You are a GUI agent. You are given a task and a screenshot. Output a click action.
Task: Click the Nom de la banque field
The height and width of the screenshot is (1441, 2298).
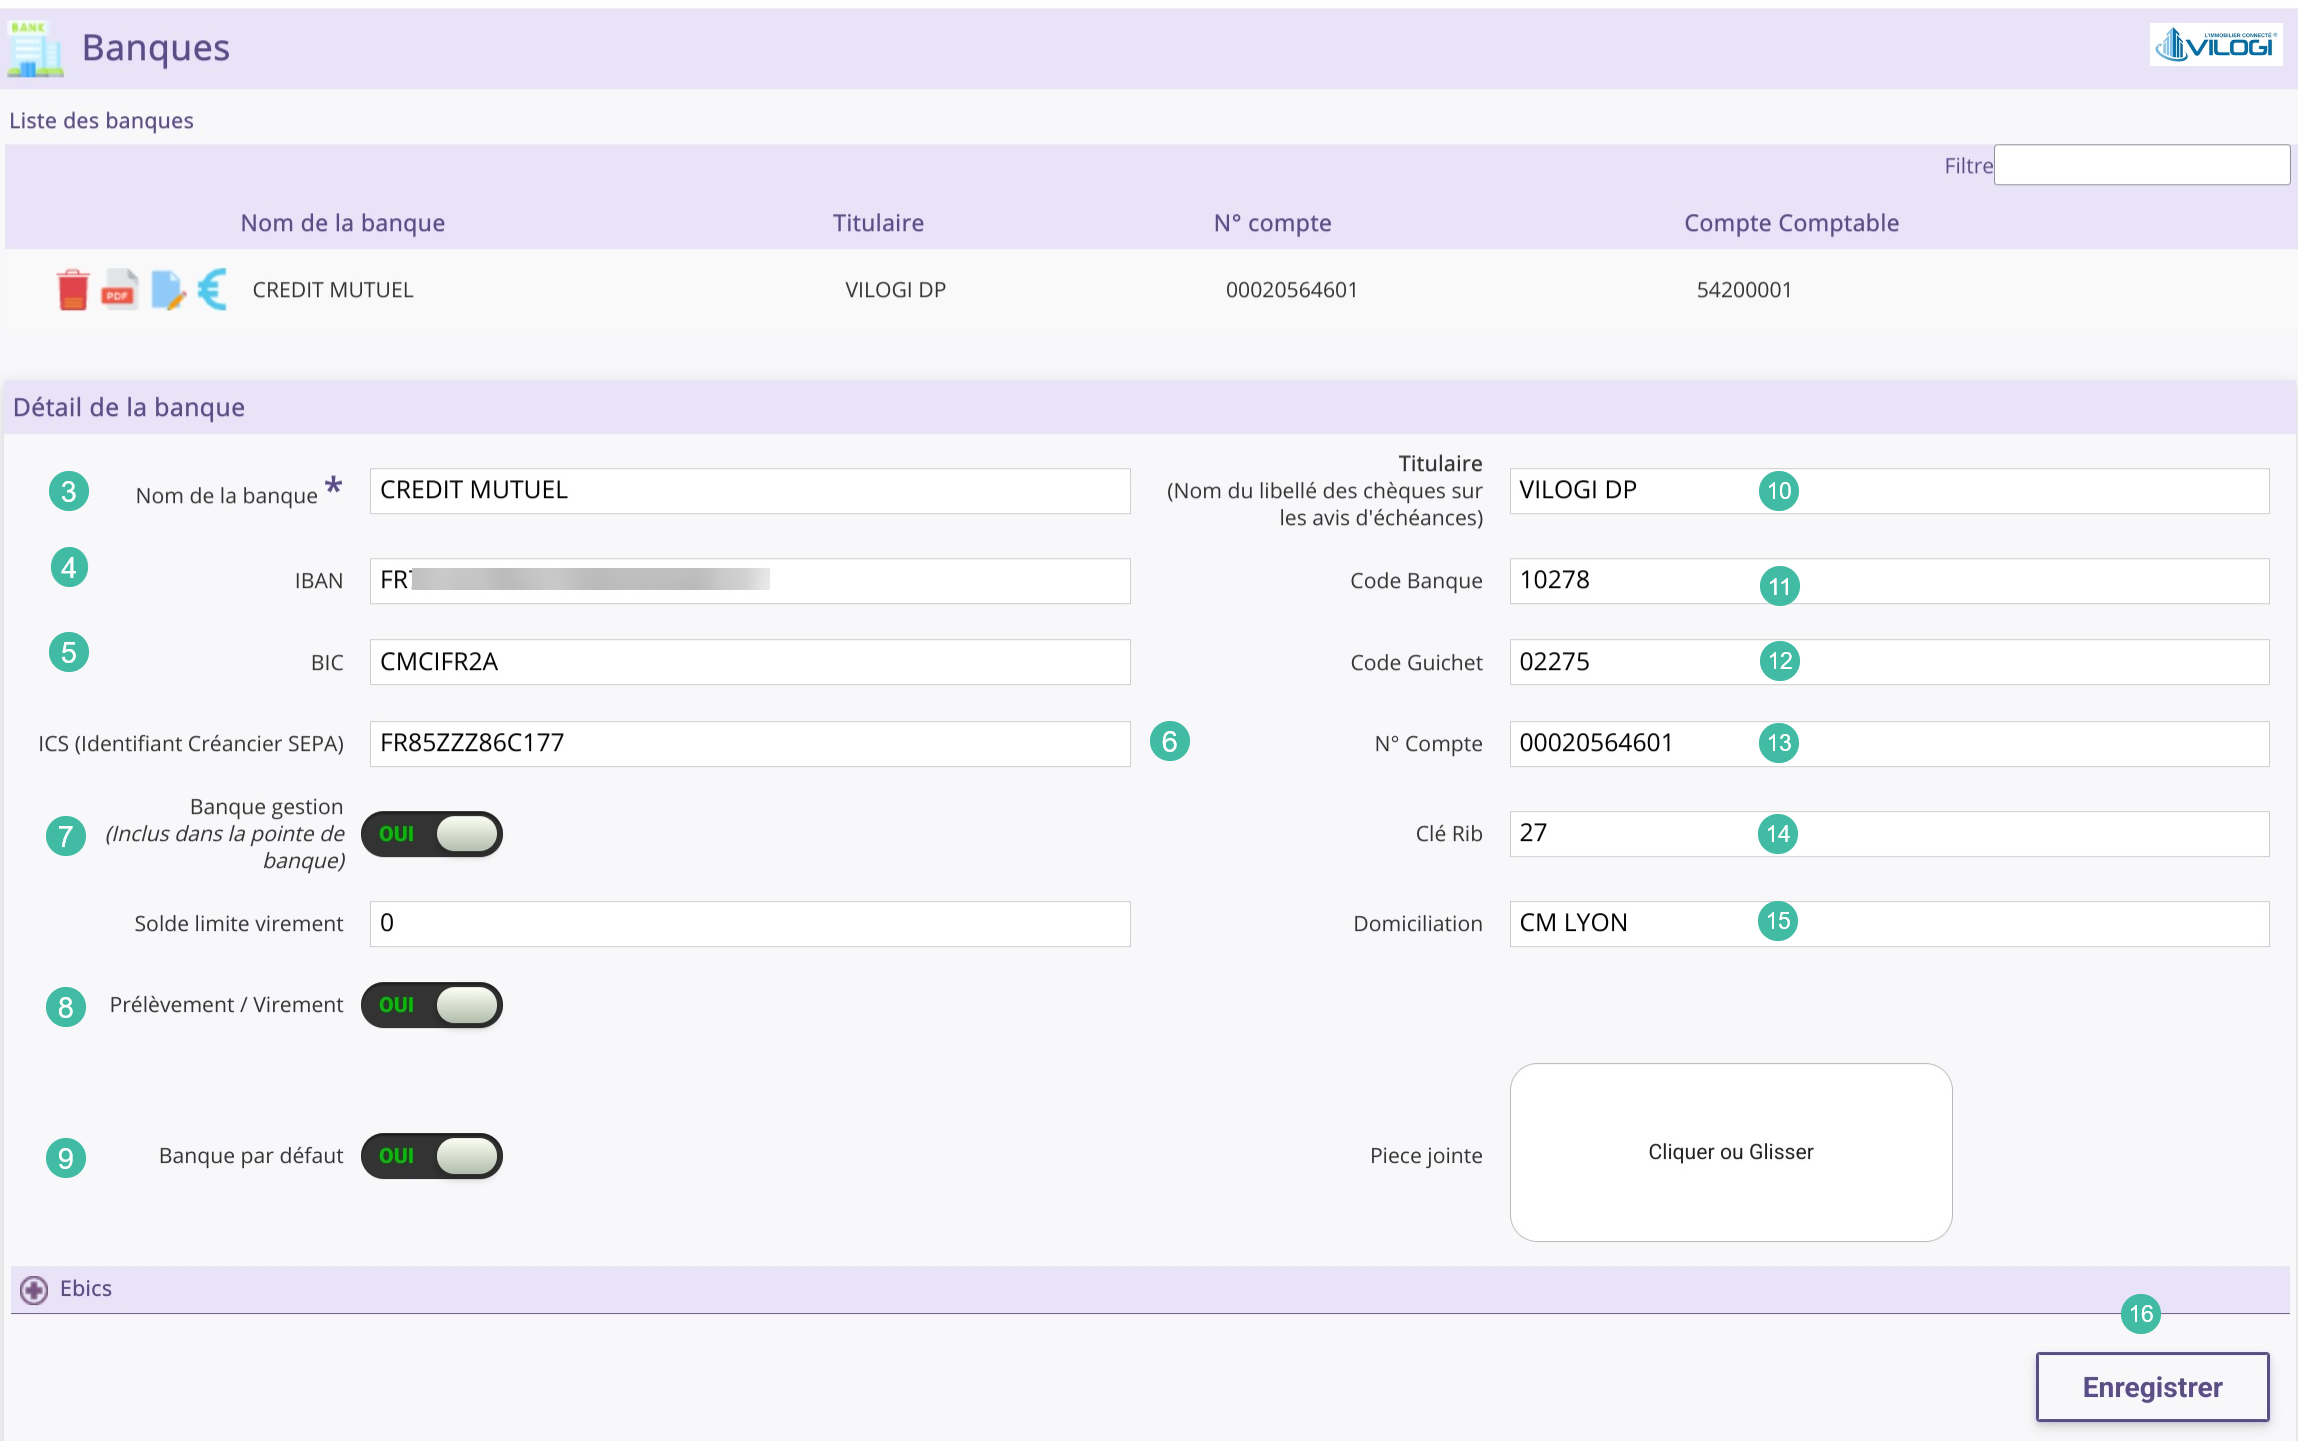[750, 491]
